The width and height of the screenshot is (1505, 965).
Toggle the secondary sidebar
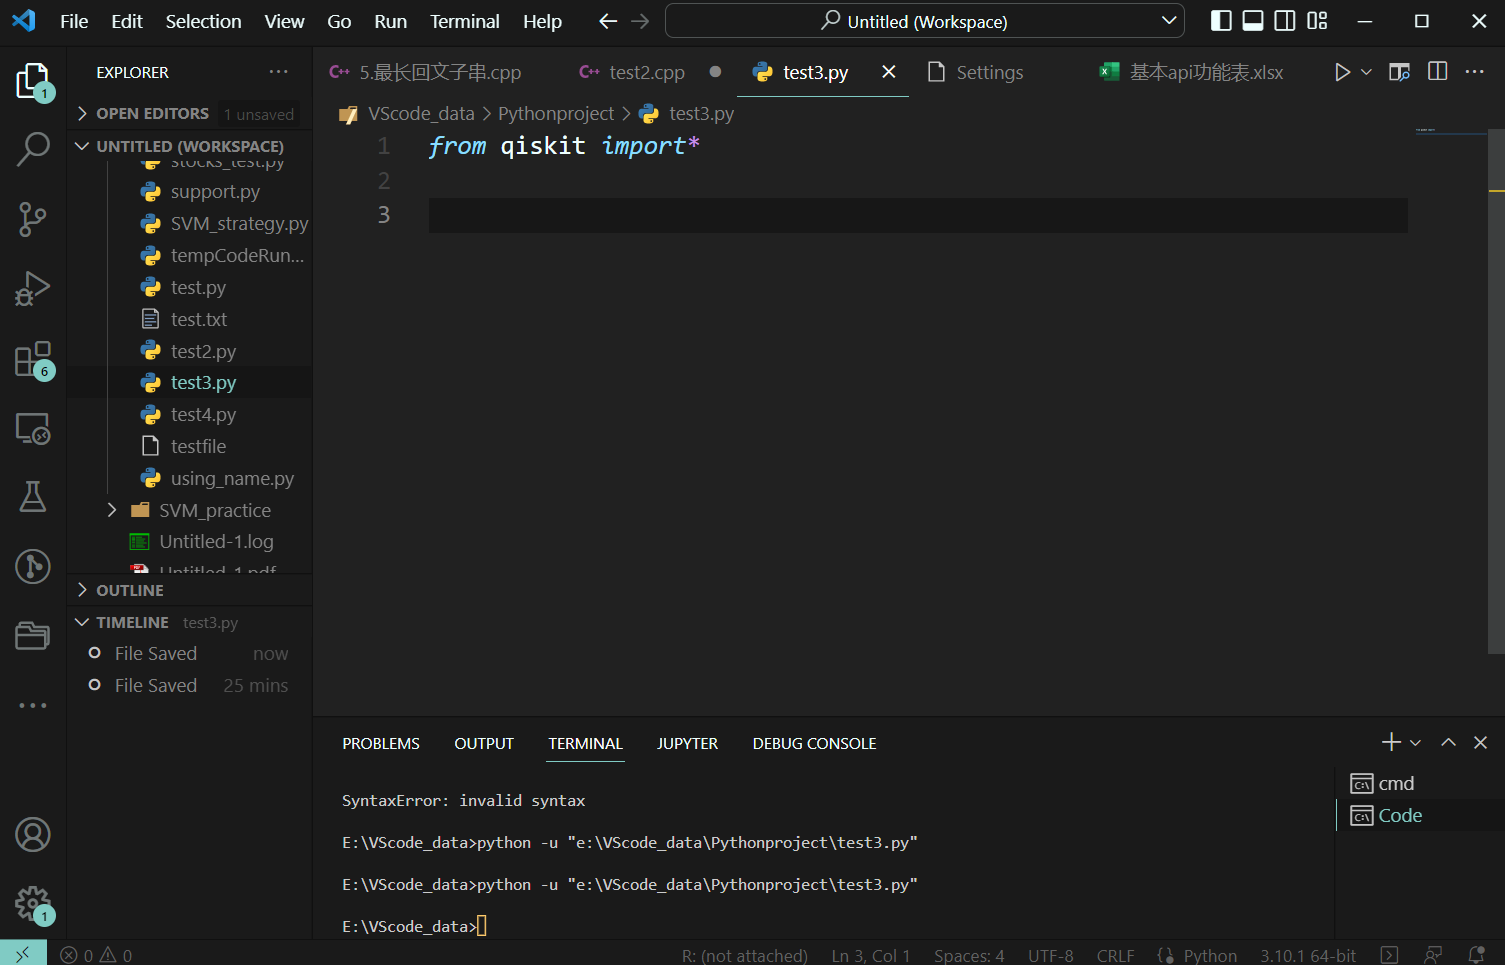(x=1285, y=20)
